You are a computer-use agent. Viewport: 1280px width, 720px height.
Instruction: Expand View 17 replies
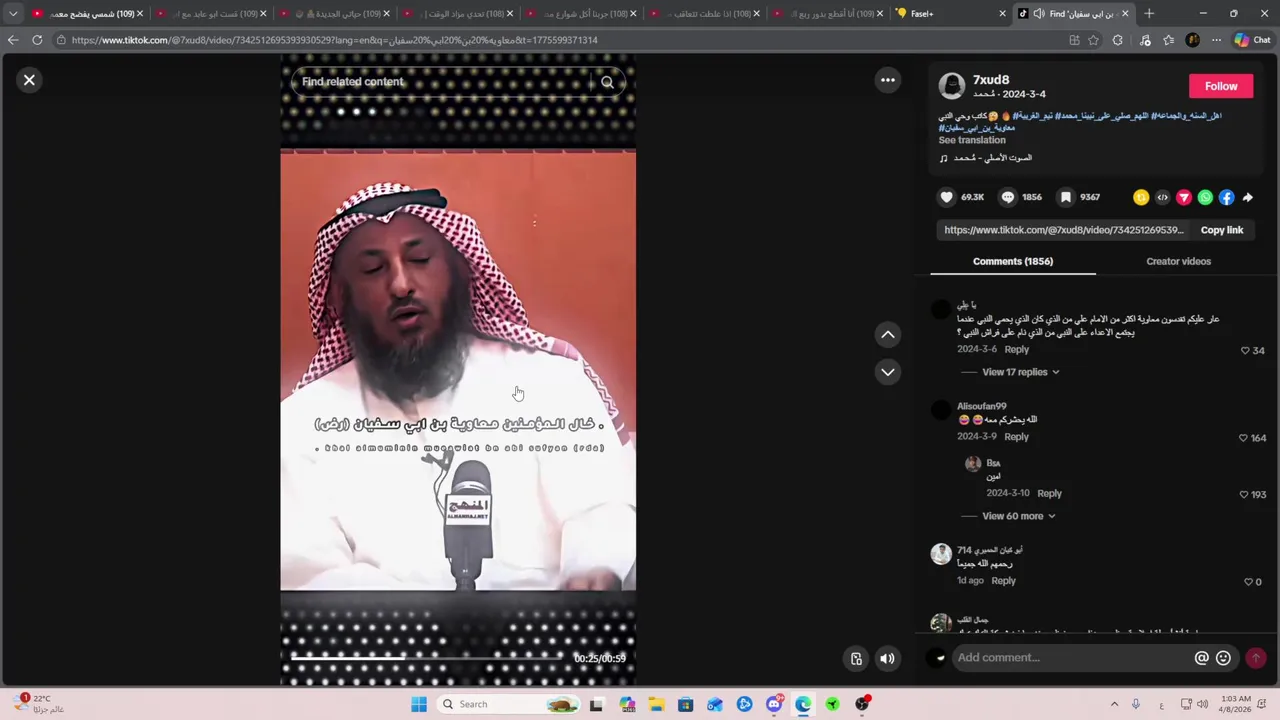tap(1020, 372)
